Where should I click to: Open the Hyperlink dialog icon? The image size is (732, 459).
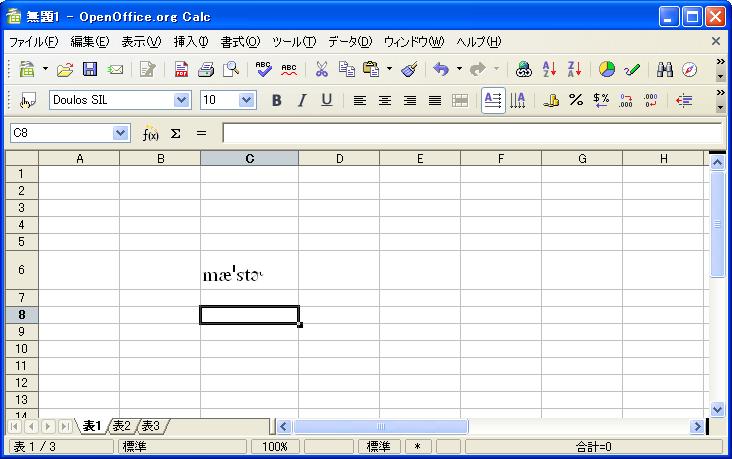coord(524,70)
